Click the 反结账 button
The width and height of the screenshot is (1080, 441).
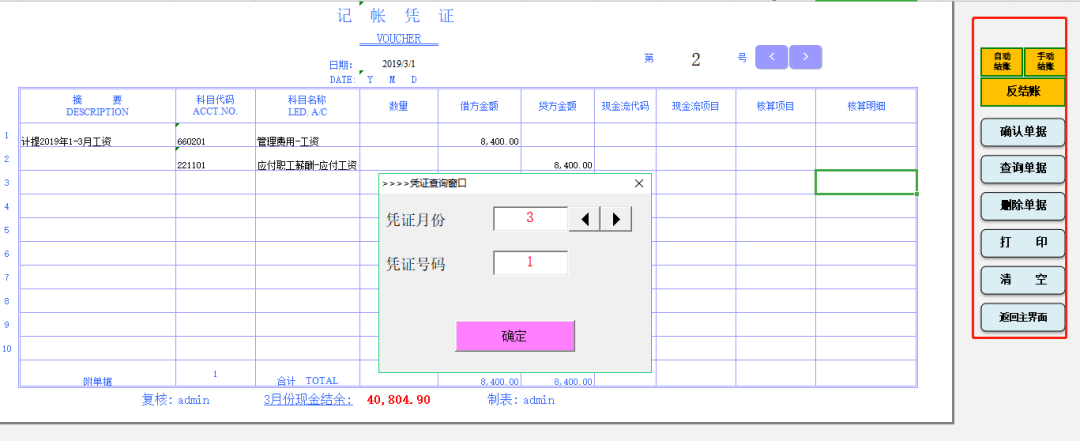coord(1023,92)
